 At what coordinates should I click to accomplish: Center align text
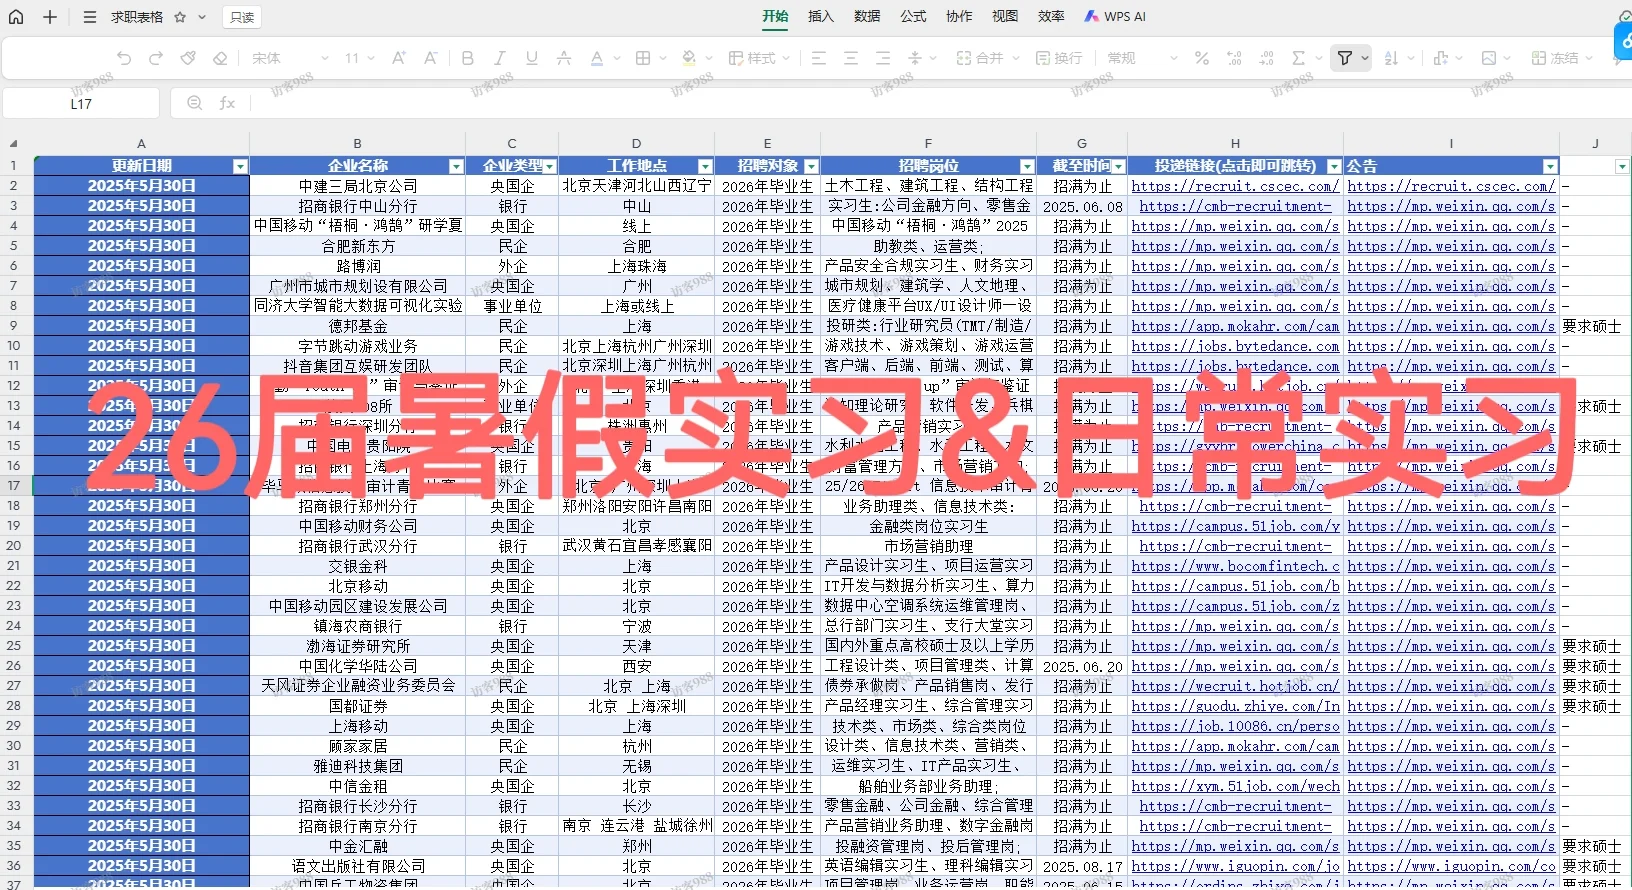tap(851, 58)
